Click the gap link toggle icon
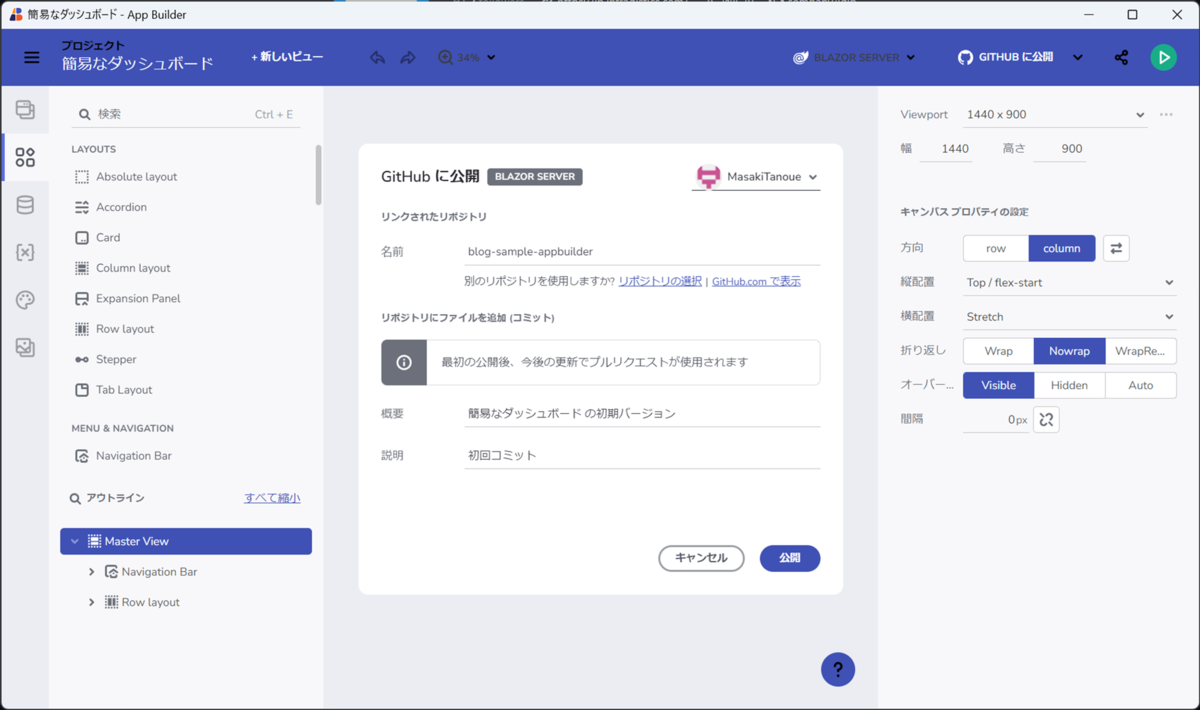 (x=1046, y=420)
